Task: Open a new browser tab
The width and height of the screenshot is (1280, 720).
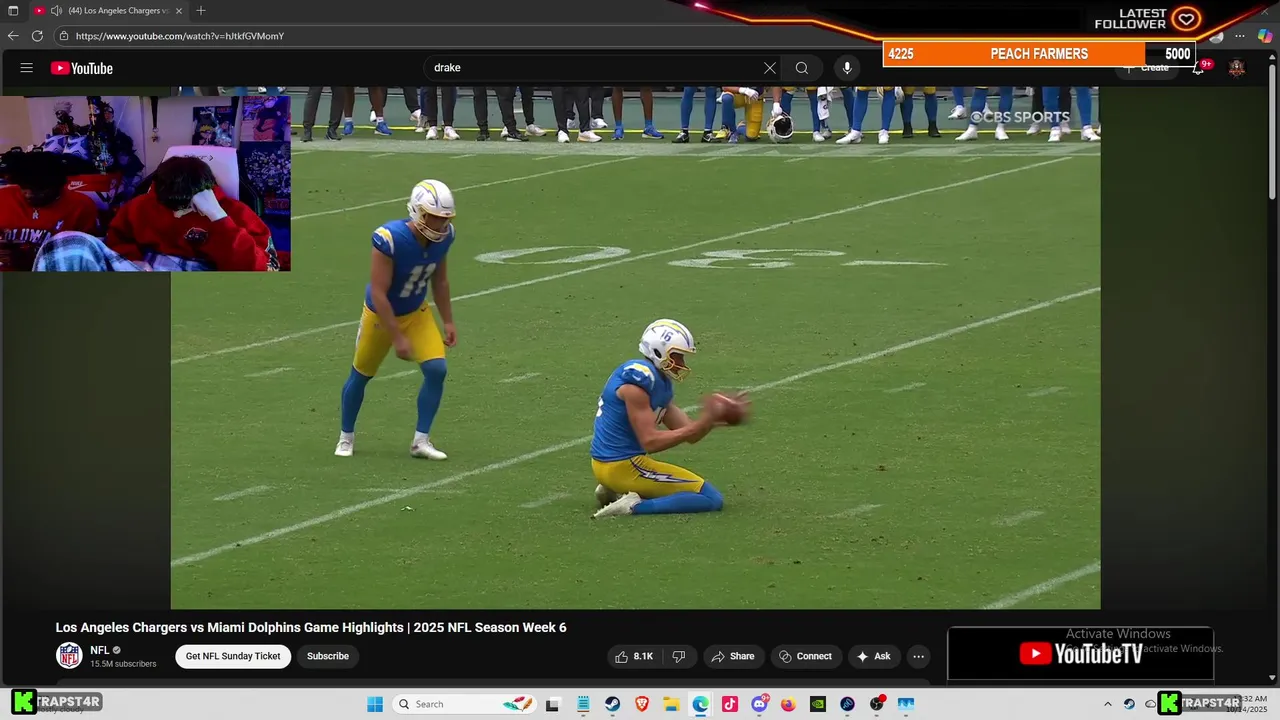Action: click(201, 11)
